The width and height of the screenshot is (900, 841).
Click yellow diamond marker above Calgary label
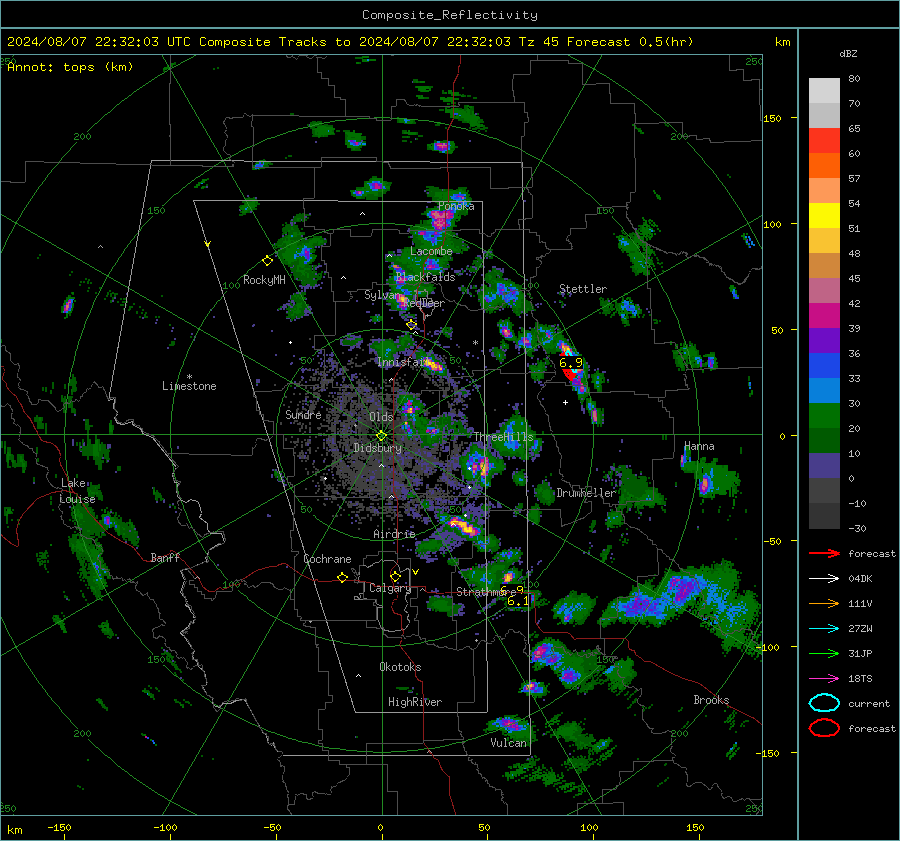(395, 576)
